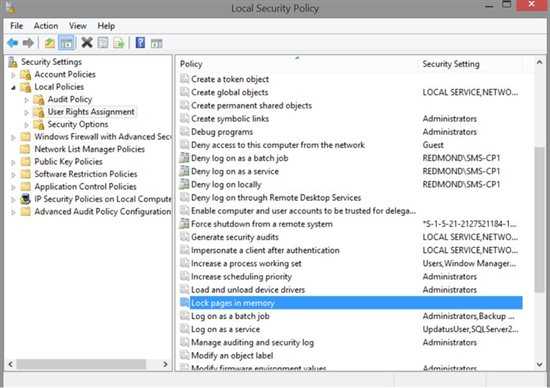The image size is (550, 388).
Task: Click the Account Policies folder icon
Action: click(26, 75)
